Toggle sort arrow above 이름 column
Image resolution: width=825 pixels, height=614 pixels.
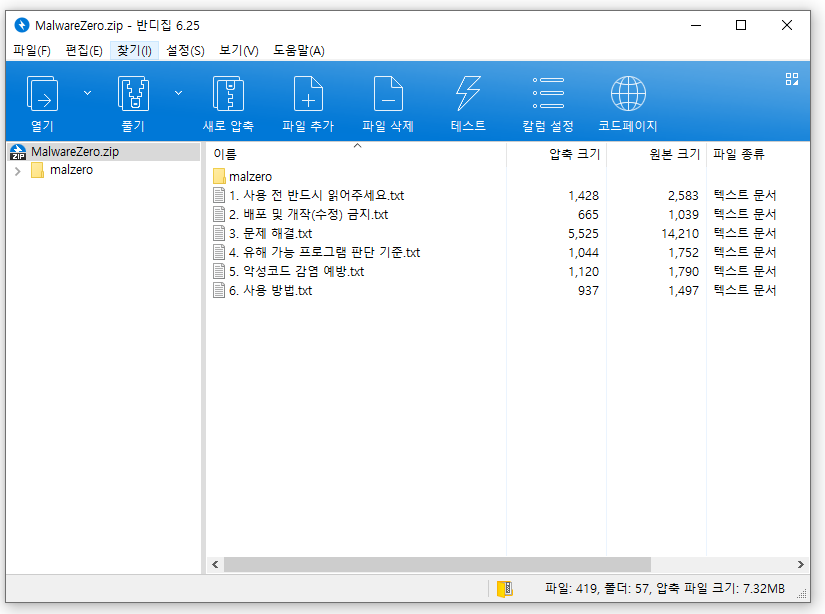pos(357,146)
